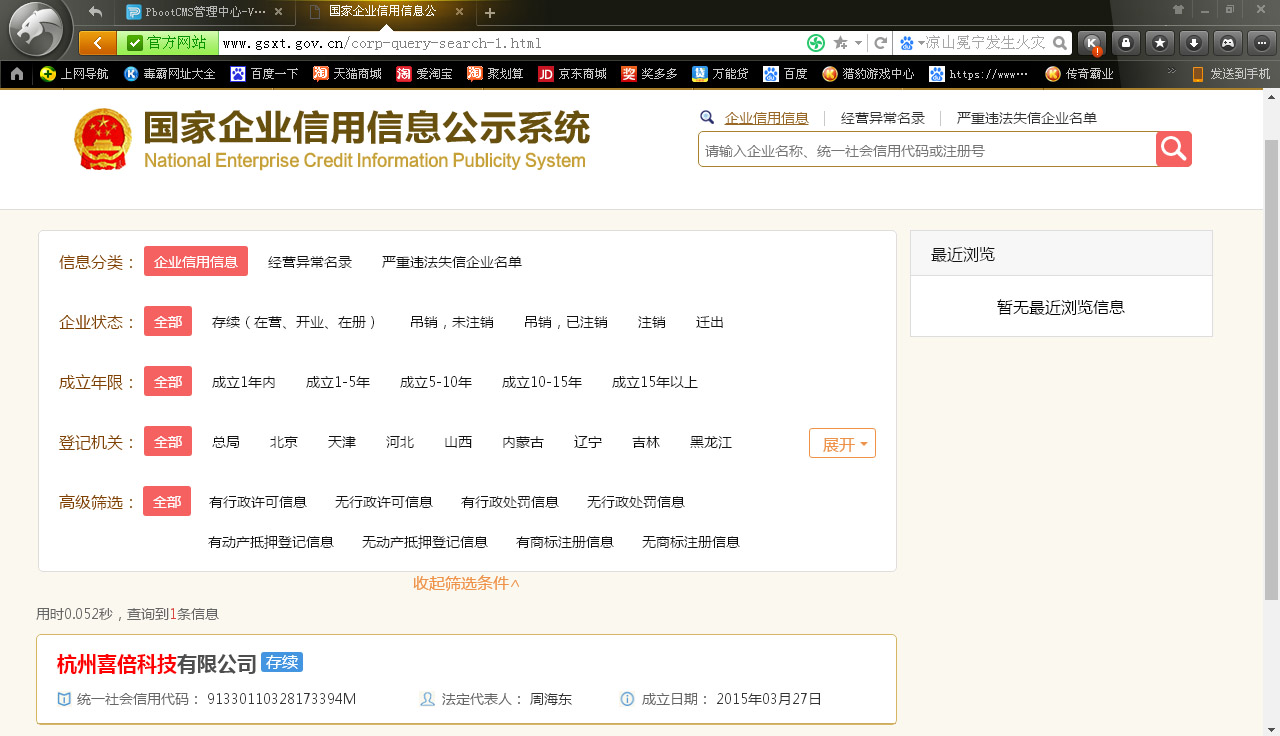This screenshot has width=1280, height=736.
Task: Expand the 展开 registration authority dropdown
Action: tap(841, 442)
